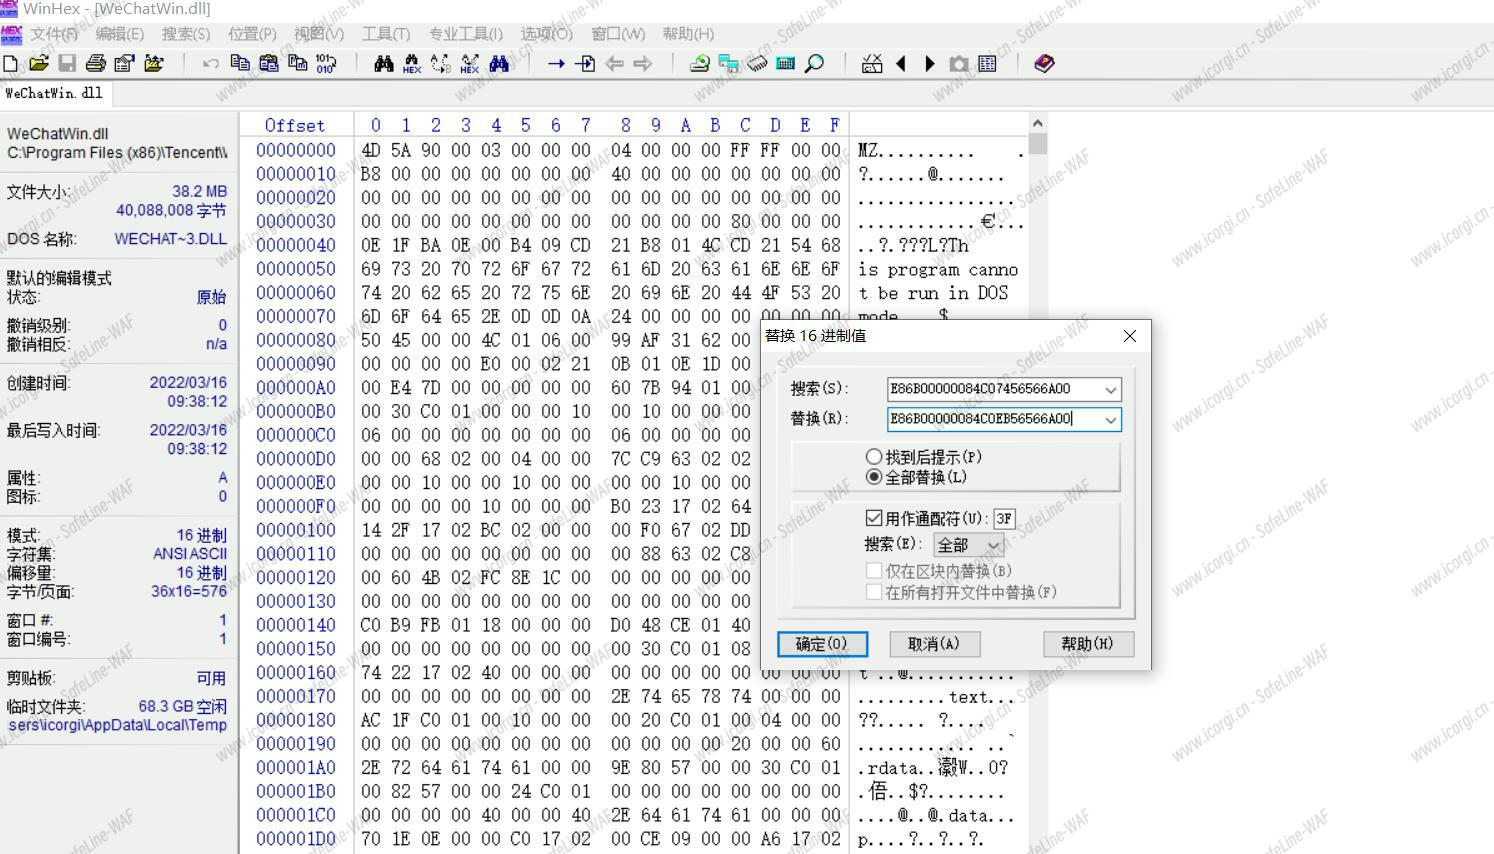Open Find hex values icon
This screenshot has height=854, width=1494.
tap(412, 64)
